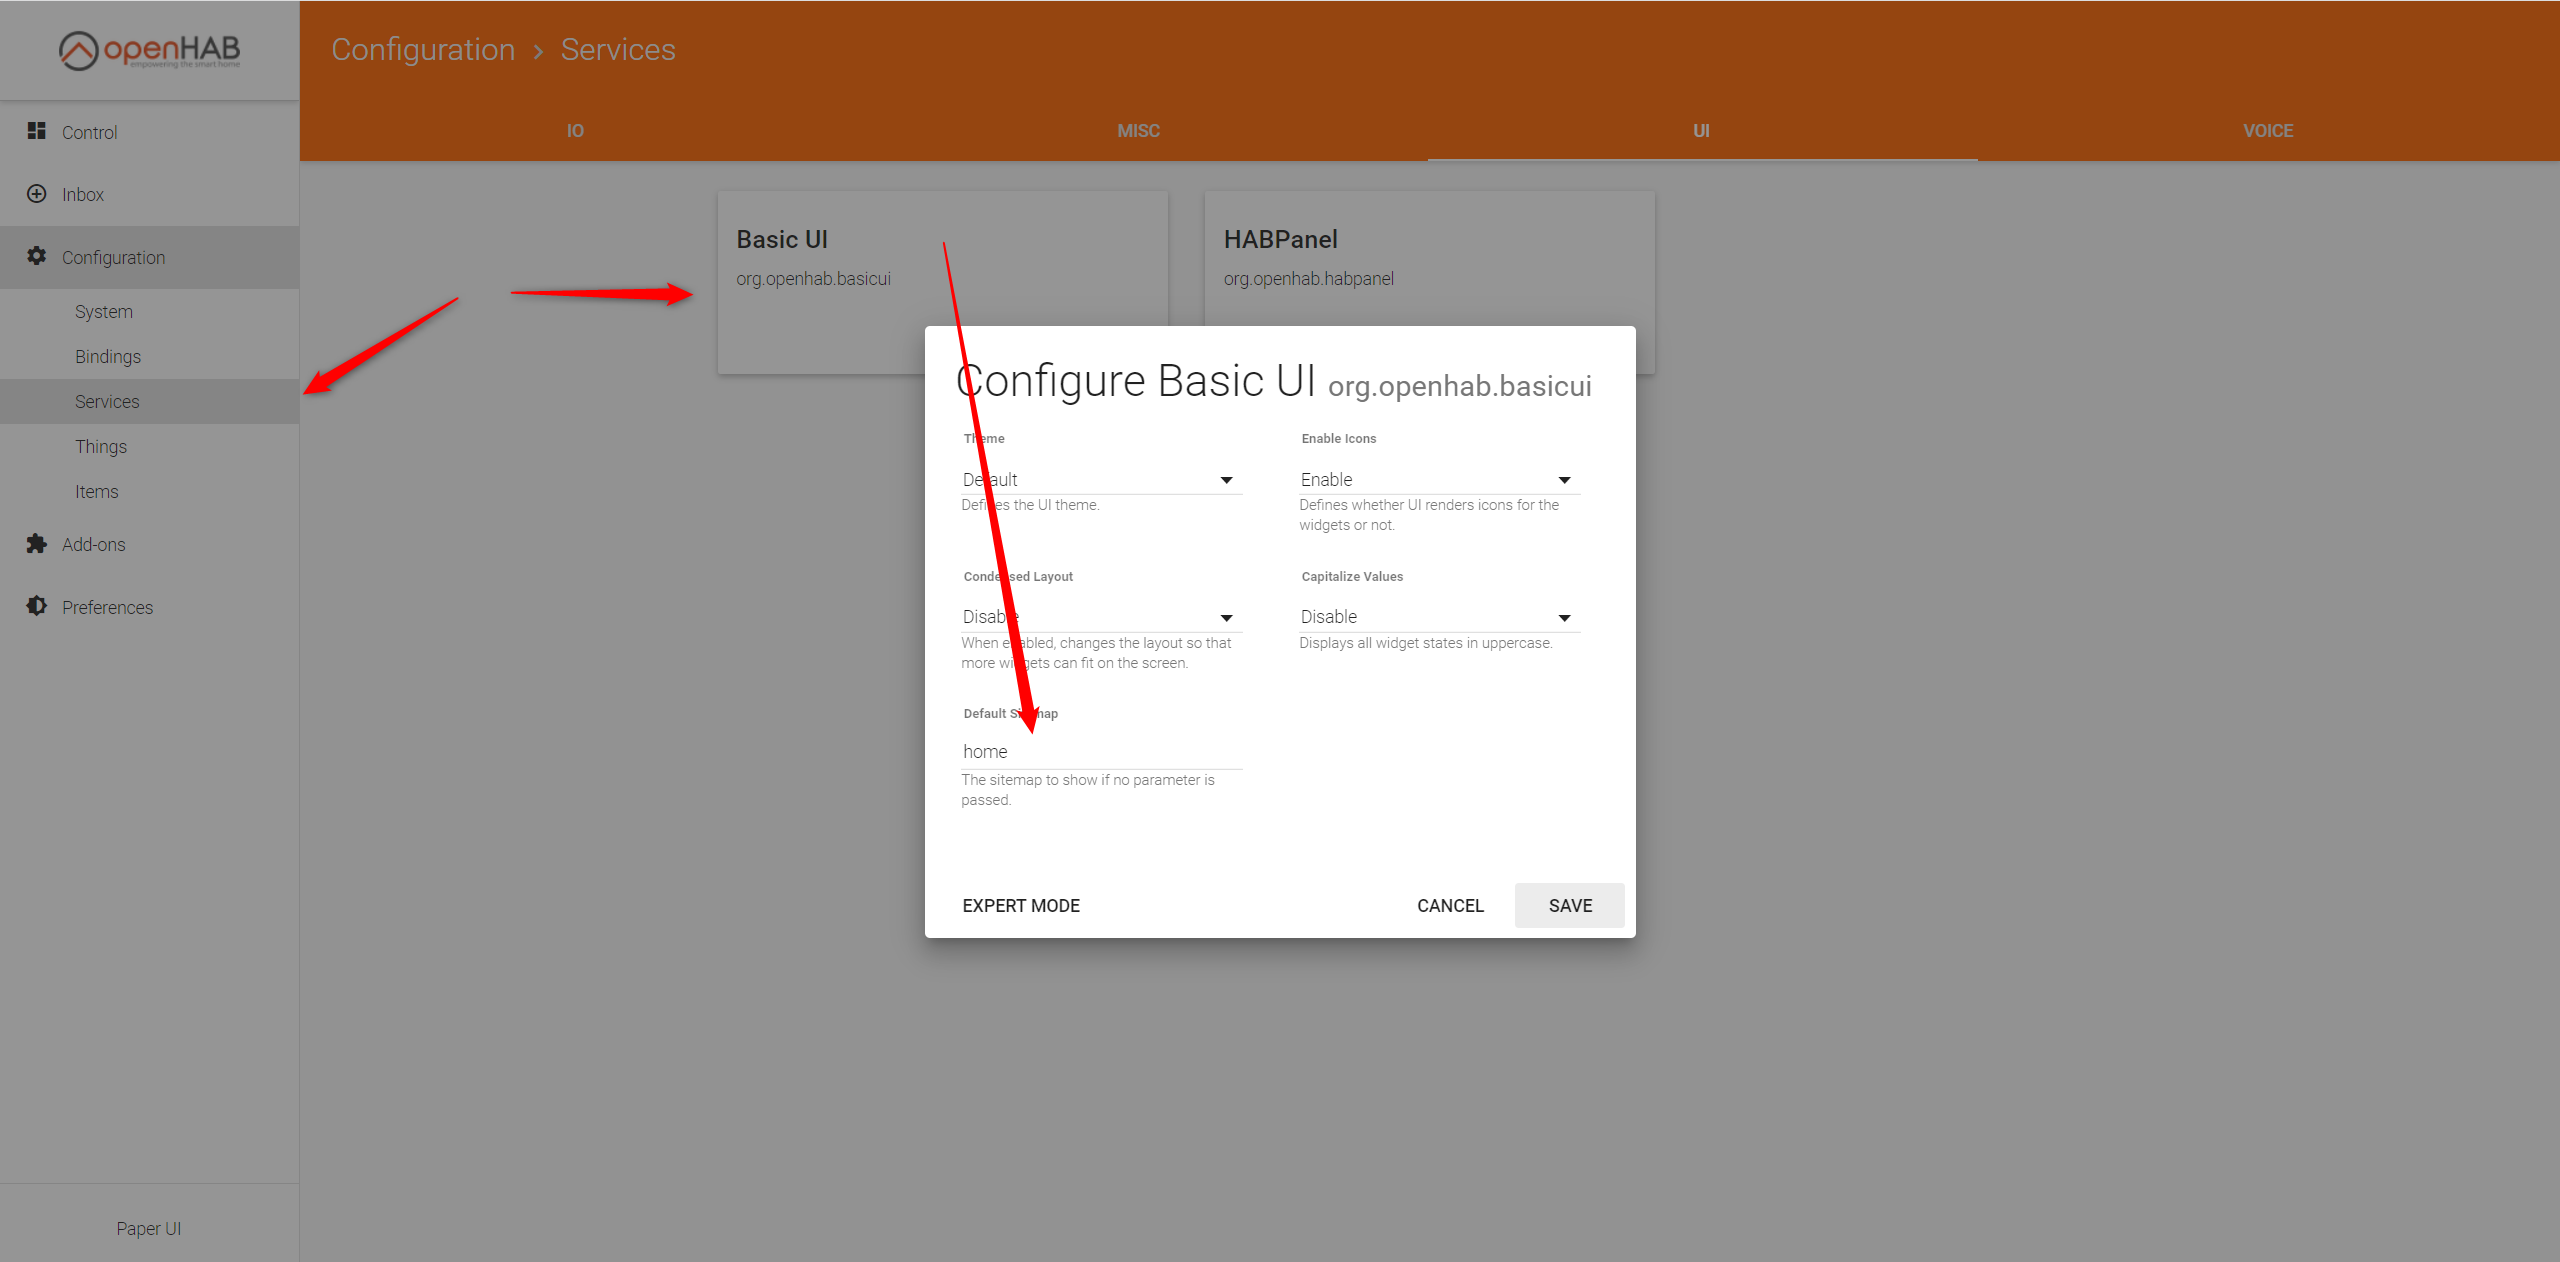Save the Basic UI configuration
This screenshot has height=1262, width=2560.
[1569, 905]
